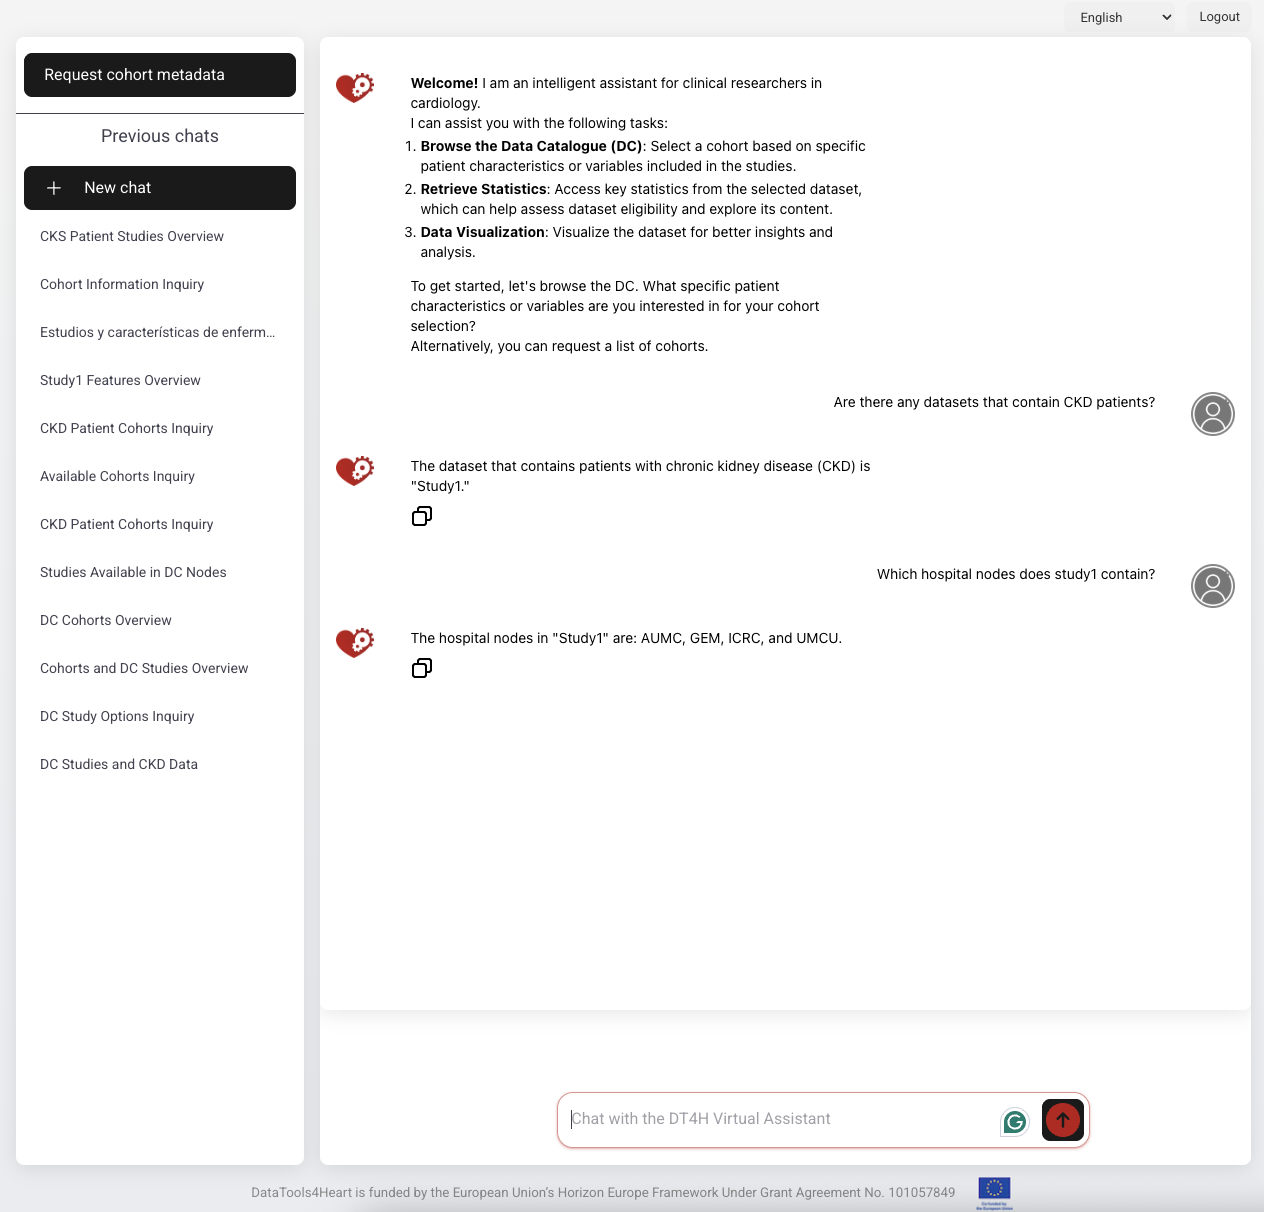Open the Grammarly icon in the chat input

pos(1014,1121)
